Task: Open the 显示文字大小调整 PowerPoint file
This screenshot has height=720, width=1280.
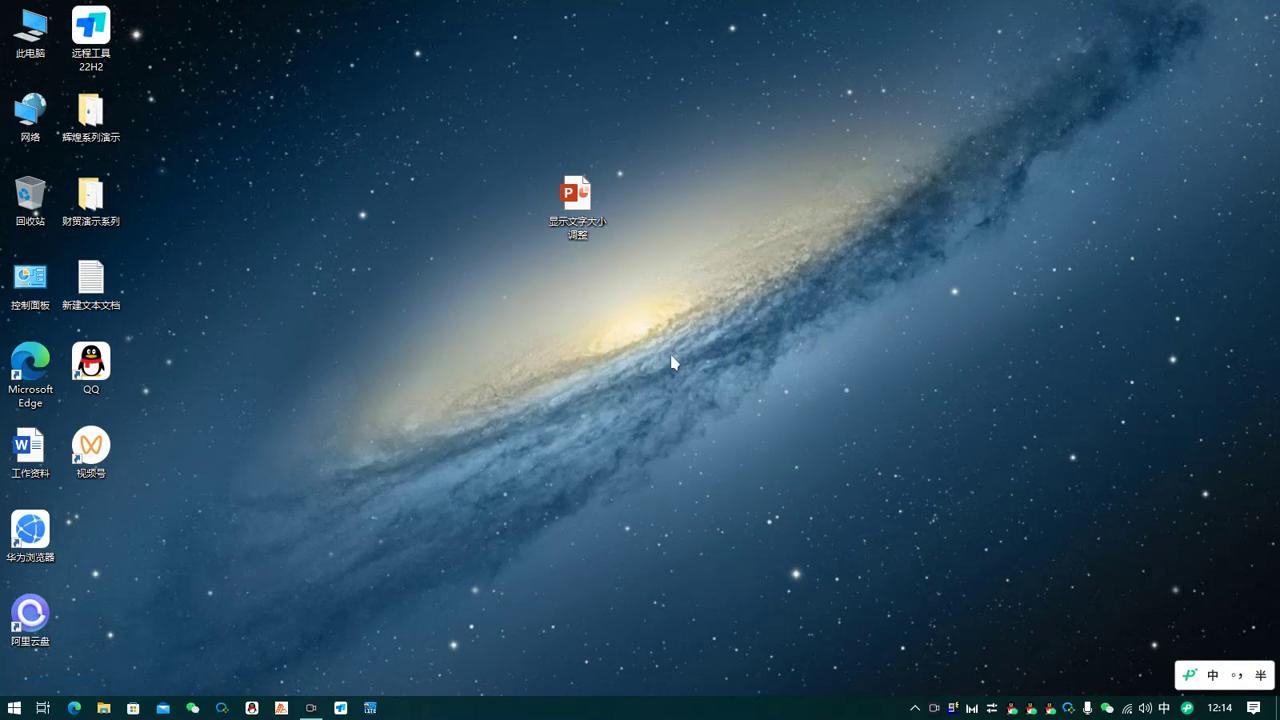Action: (x=577, y=194)
